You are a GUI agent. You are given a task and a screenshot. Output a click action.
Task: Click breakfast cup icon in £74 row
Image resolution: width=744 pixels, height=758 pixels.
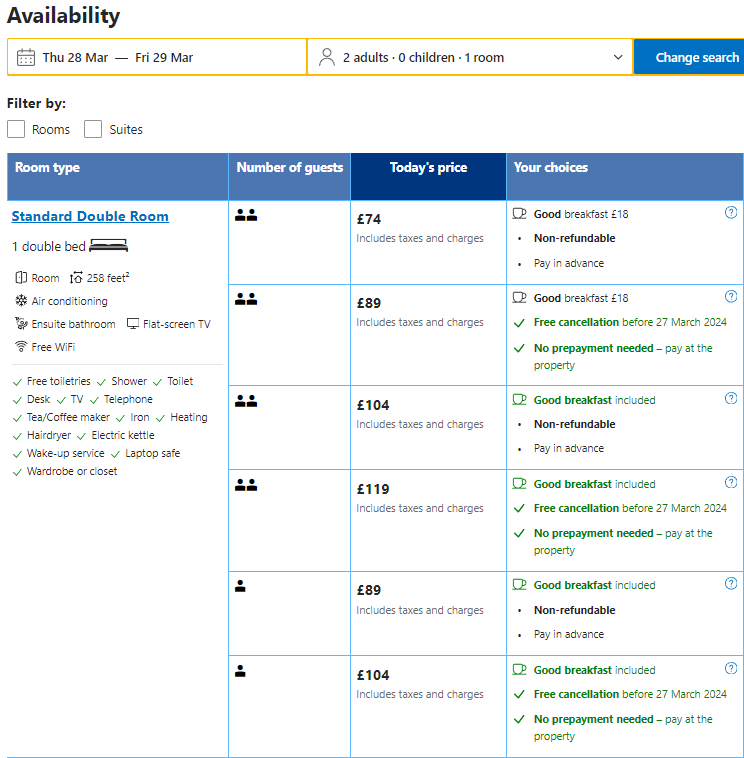click(x=519, y=214)
